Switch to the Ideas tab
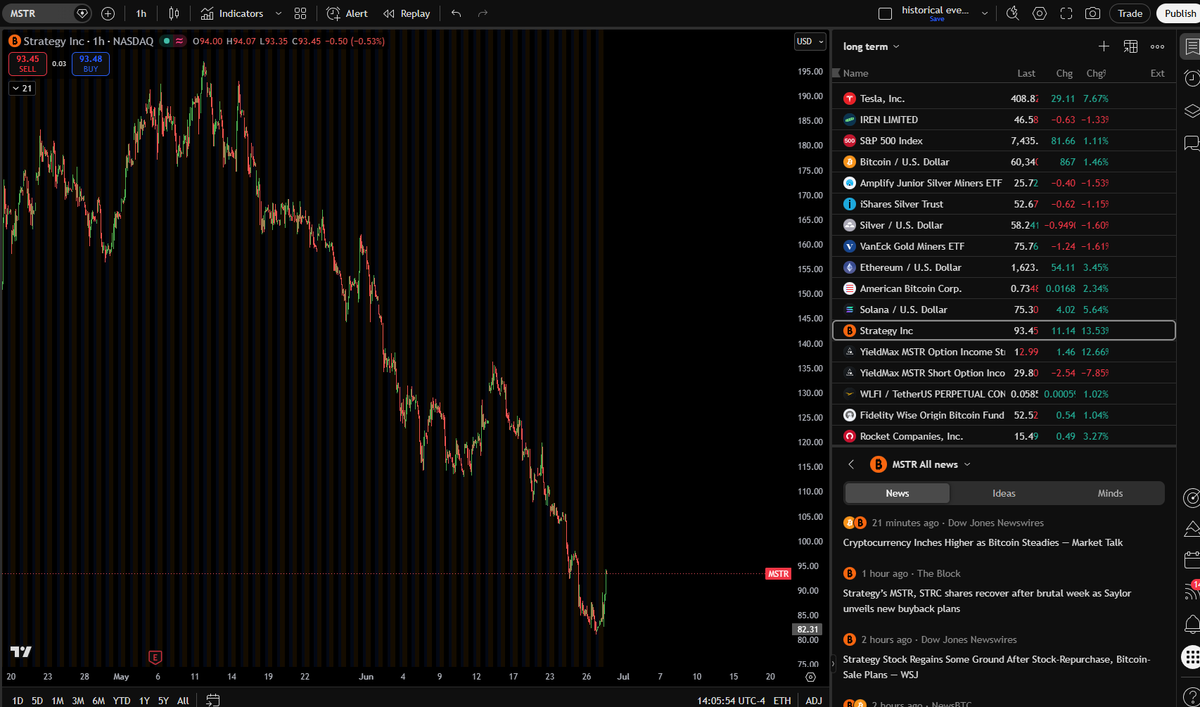 pos(1004,493)
